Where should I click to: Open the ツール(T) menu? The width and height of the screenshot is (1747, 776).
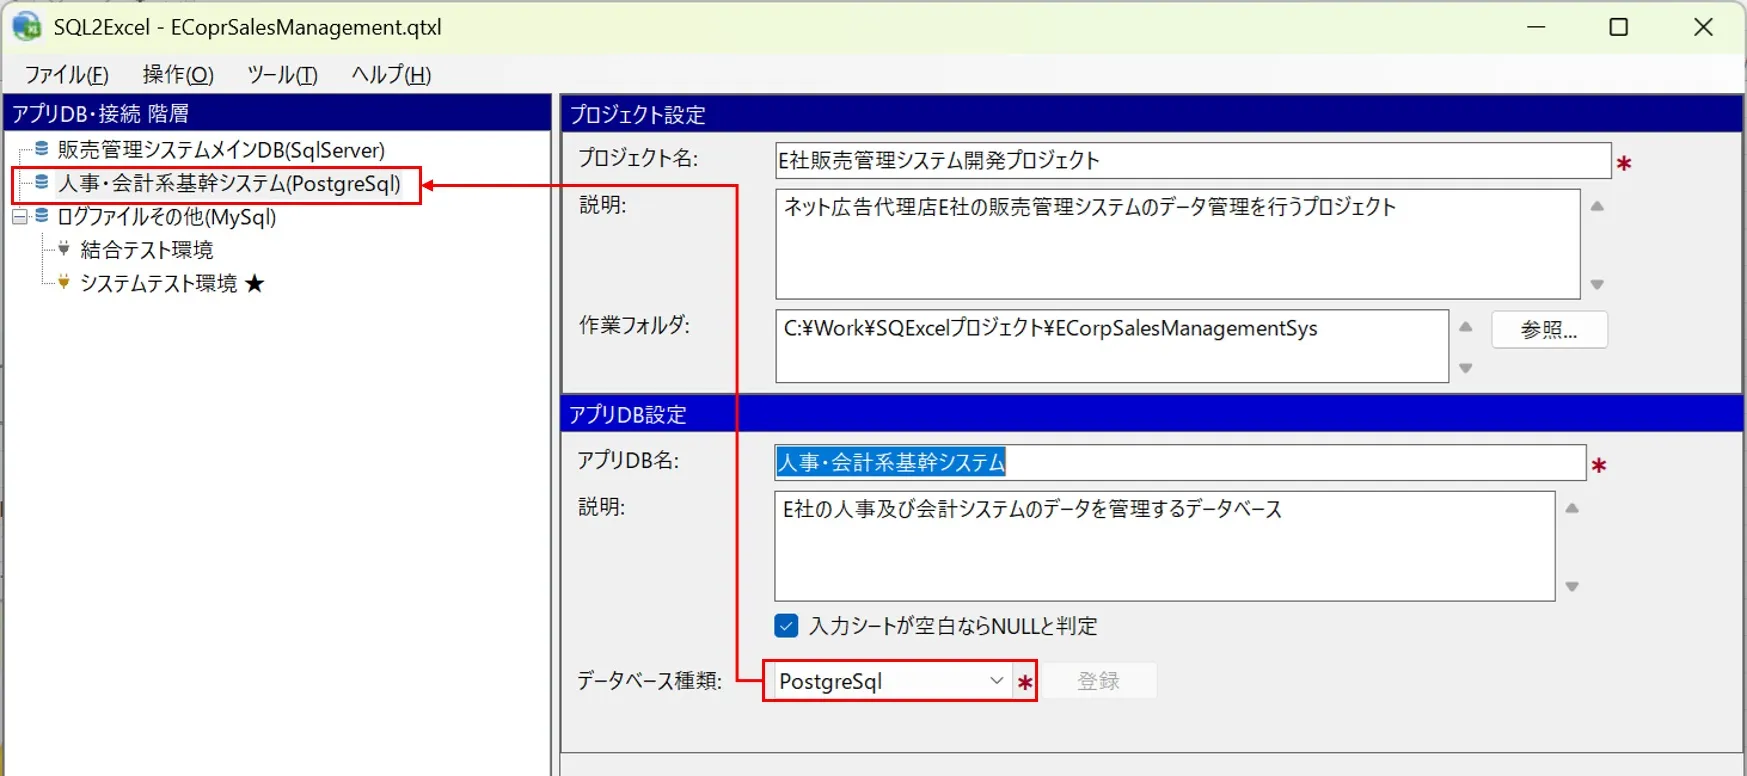[282, 75]
